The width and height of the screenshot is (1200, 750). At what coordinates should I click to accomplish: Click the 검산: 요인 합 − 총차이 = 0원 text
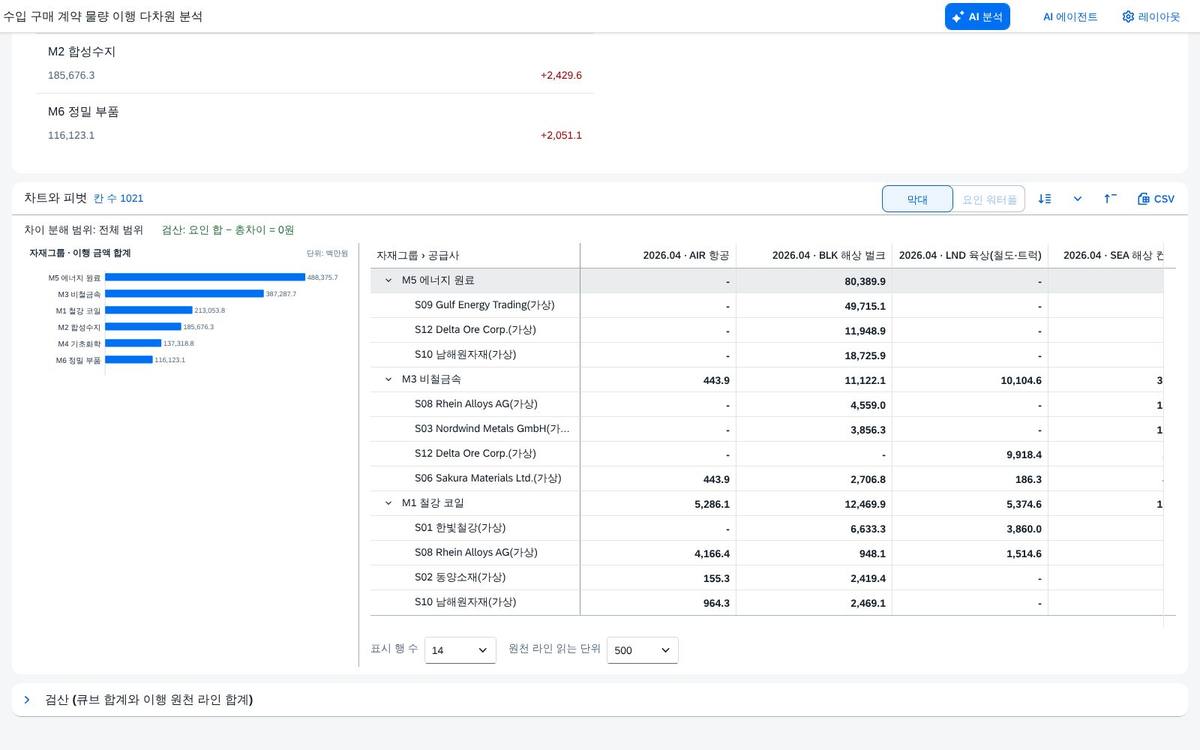coord(228,230)
